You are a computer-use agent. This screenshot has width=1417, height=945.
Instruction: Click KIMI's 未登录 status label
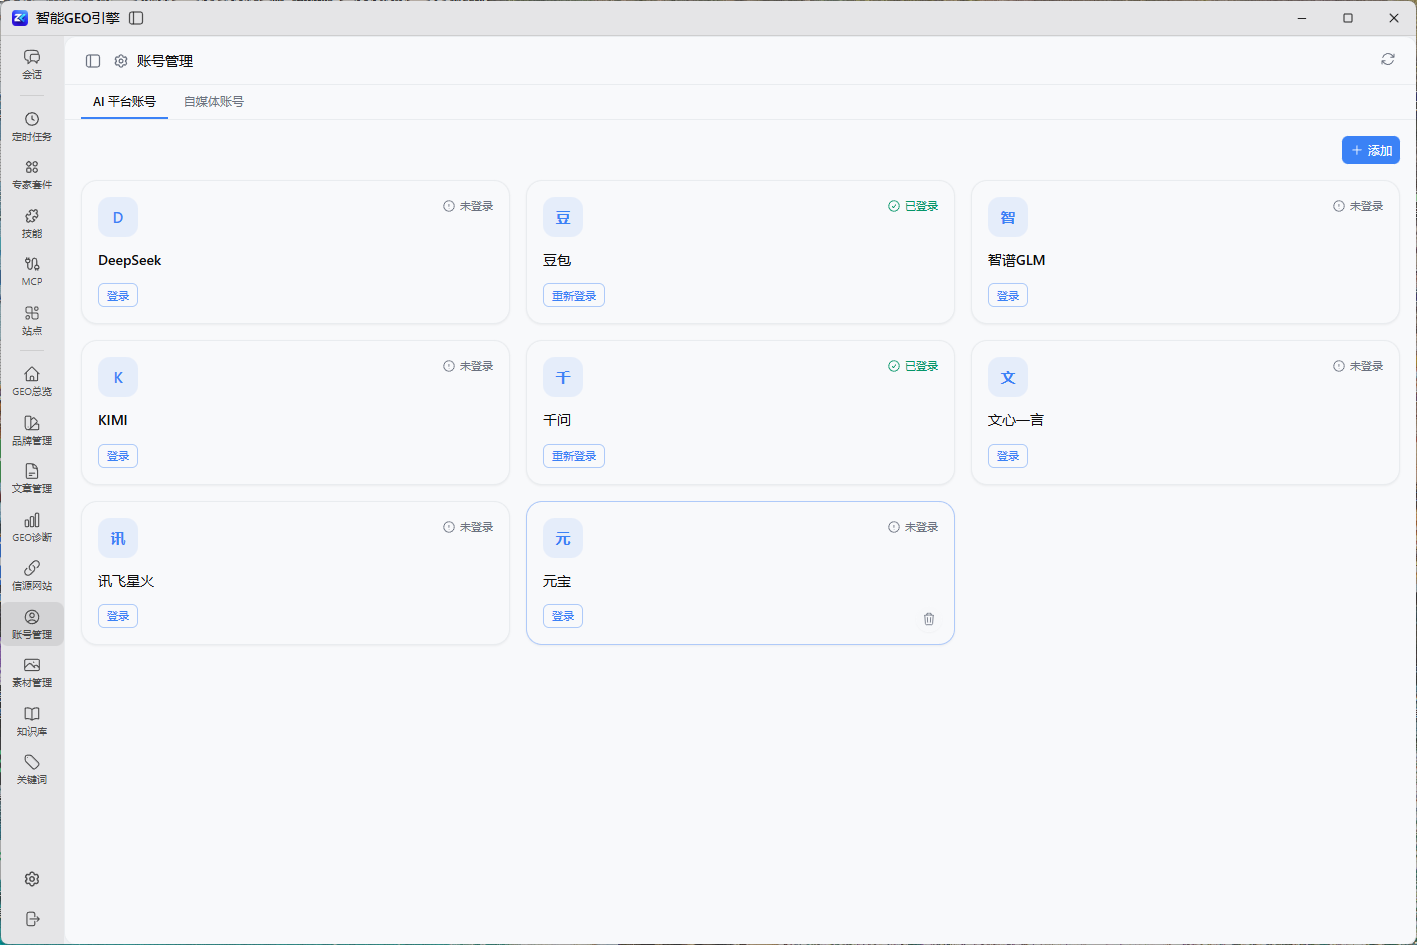[x=468, y=366]
